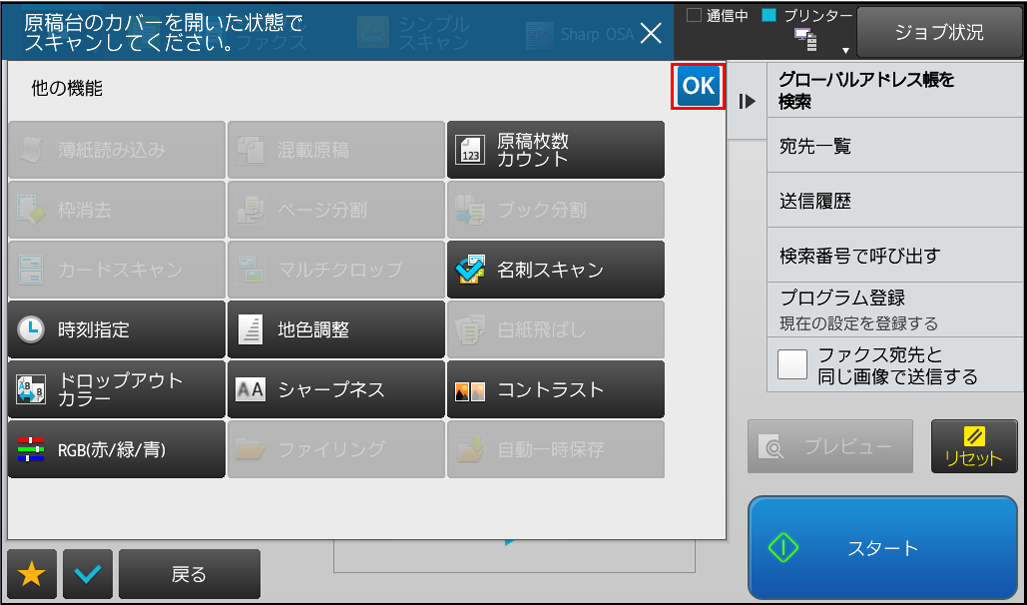Enable ファクス宛先と同じ画像で送信する checkbox
The height and width of the screenshot is (605, 1027).
(792, 365)
